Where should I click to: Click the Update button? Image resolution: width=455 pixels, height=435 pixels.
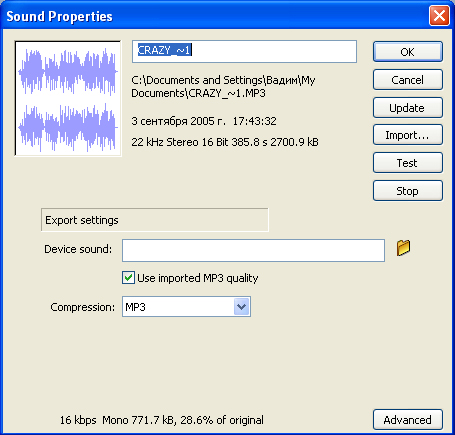[408, 108]
